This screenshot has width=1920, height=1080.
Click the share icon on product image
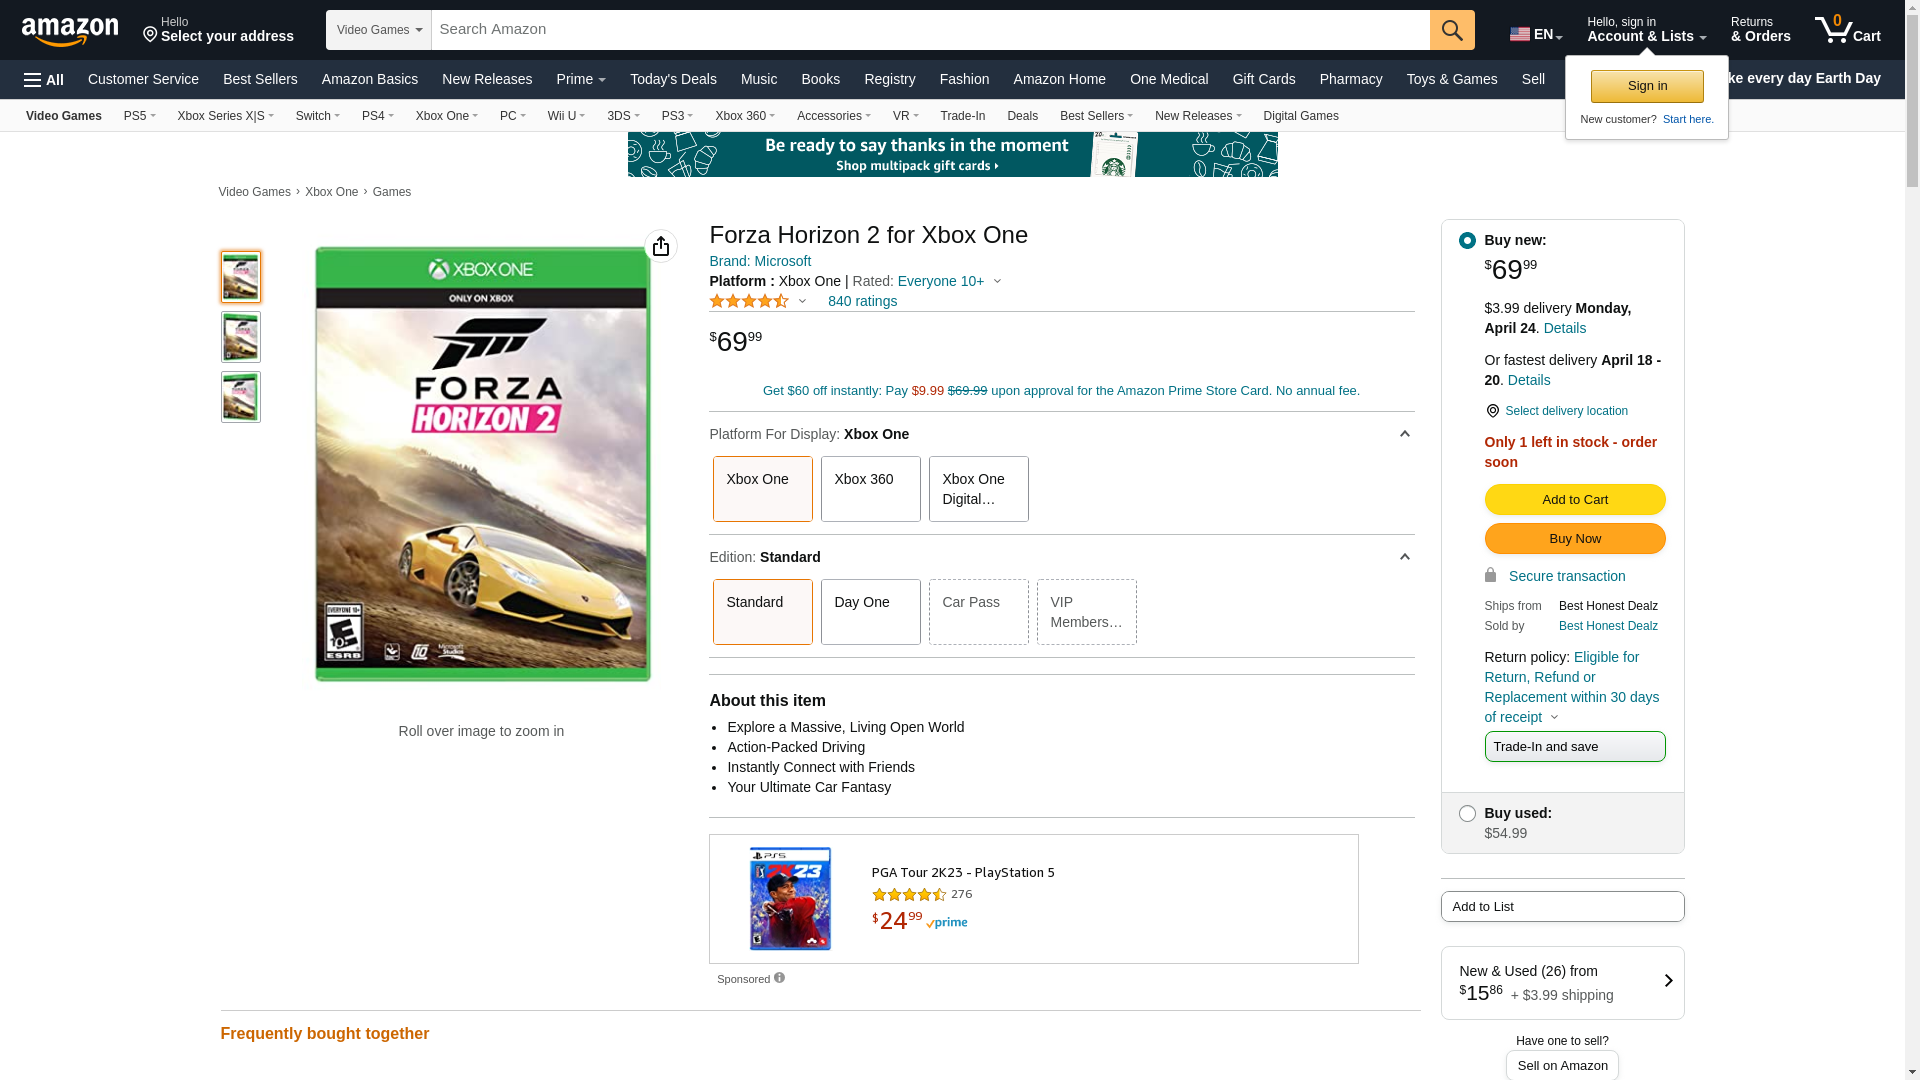(661, 246)
